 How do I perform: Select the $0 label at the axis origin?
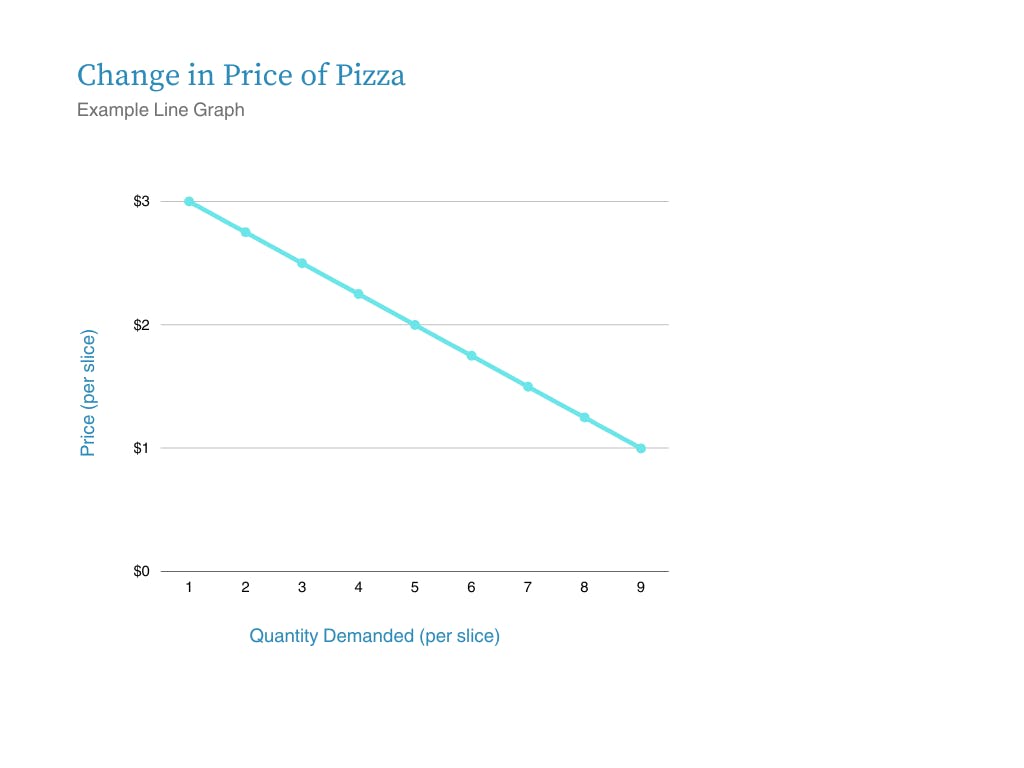[x=141, y=571]
